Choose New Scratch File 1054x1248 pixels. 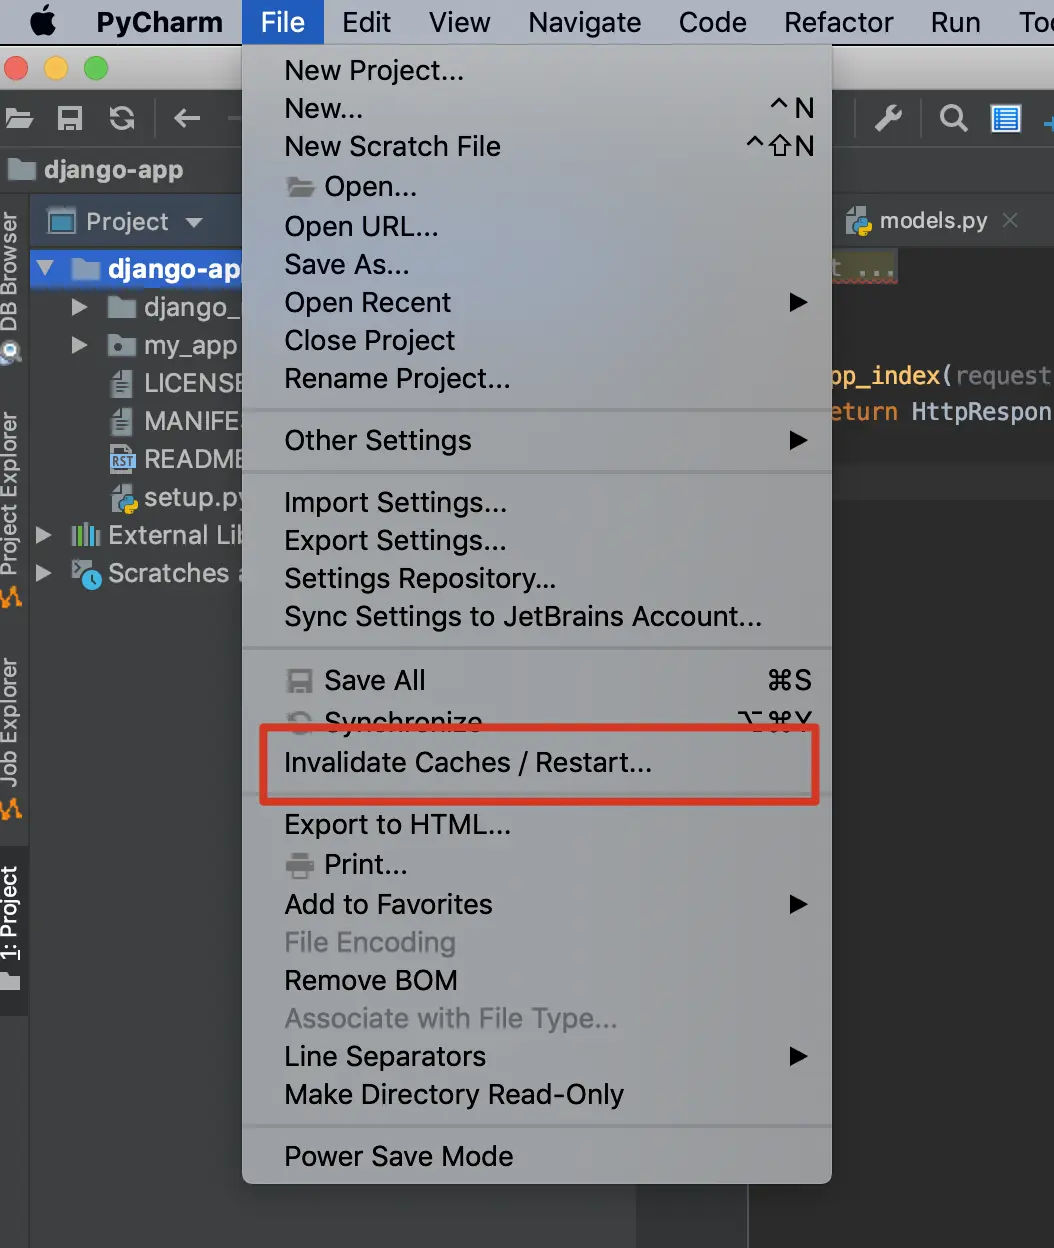[x=537, y=146]
